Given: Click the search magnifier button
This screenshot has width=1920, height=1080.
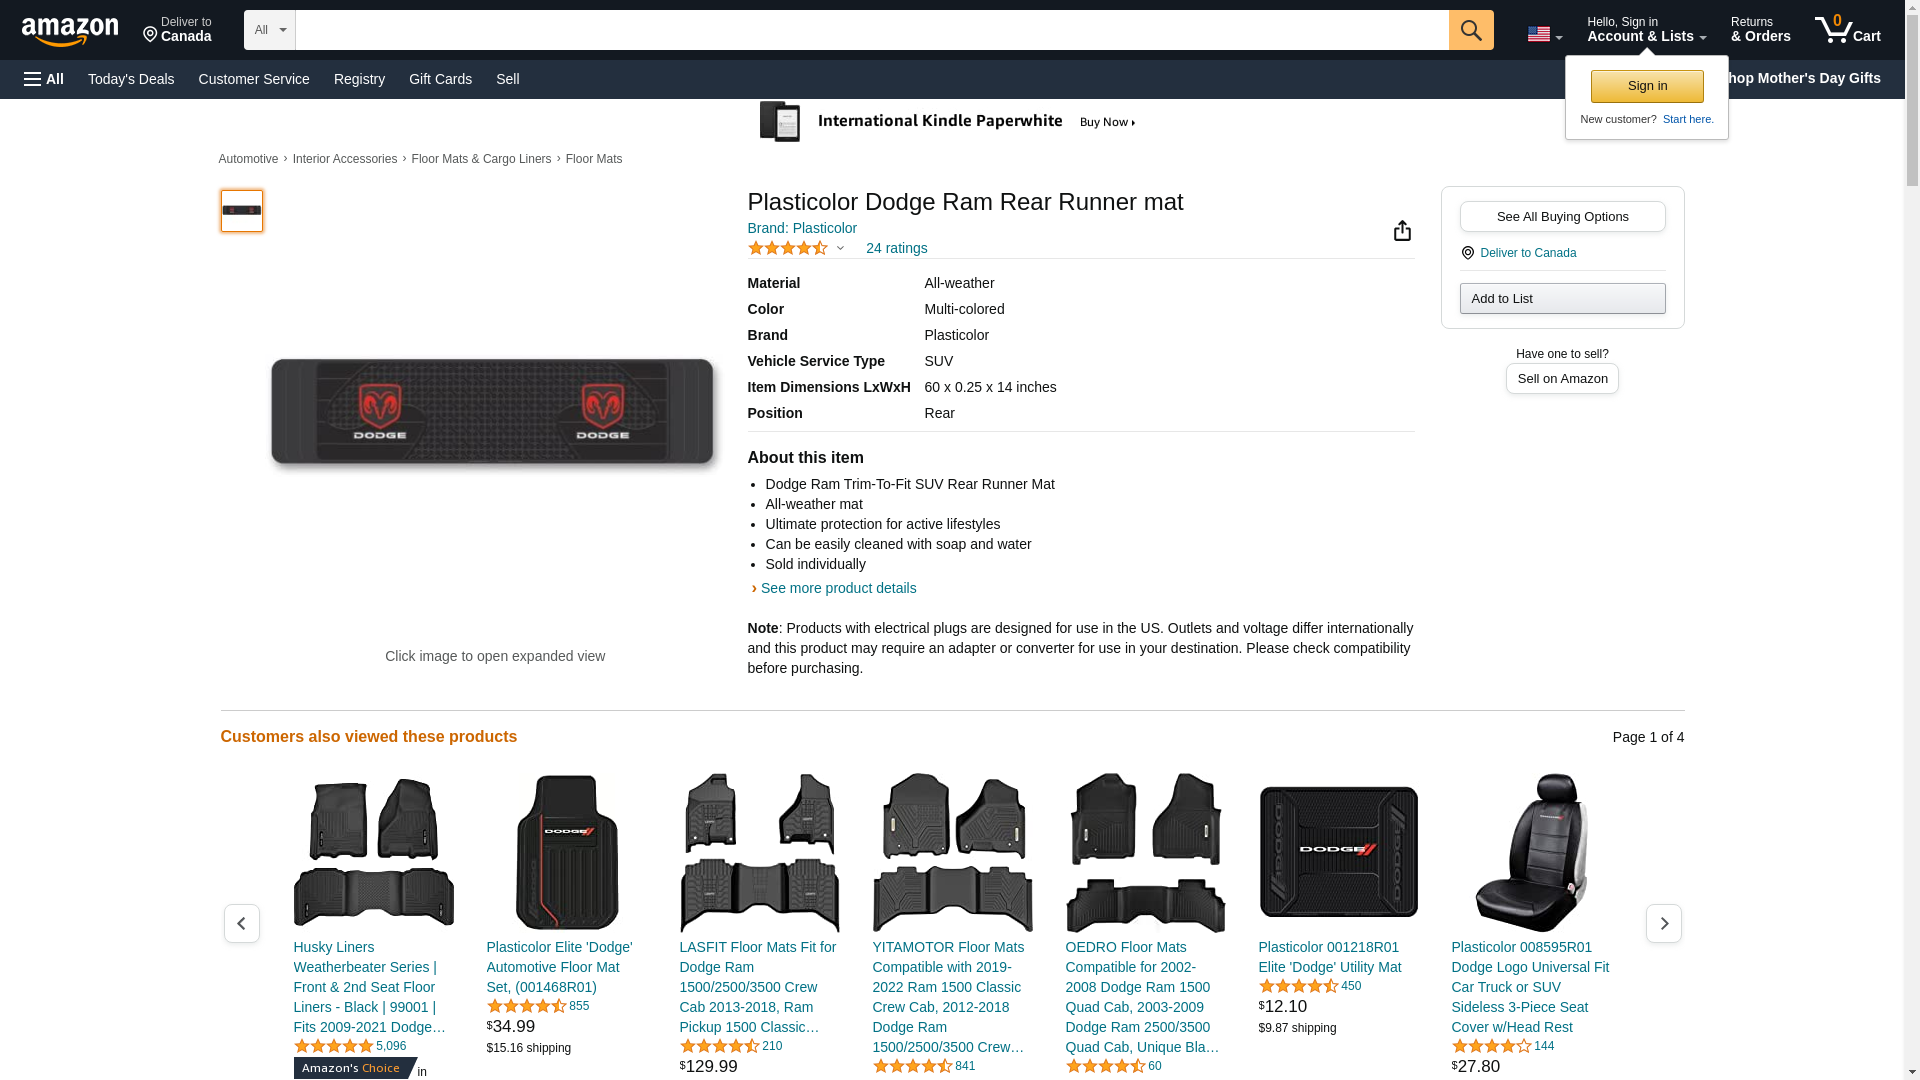Looking at the screenshot, I should click(1470, 30).
